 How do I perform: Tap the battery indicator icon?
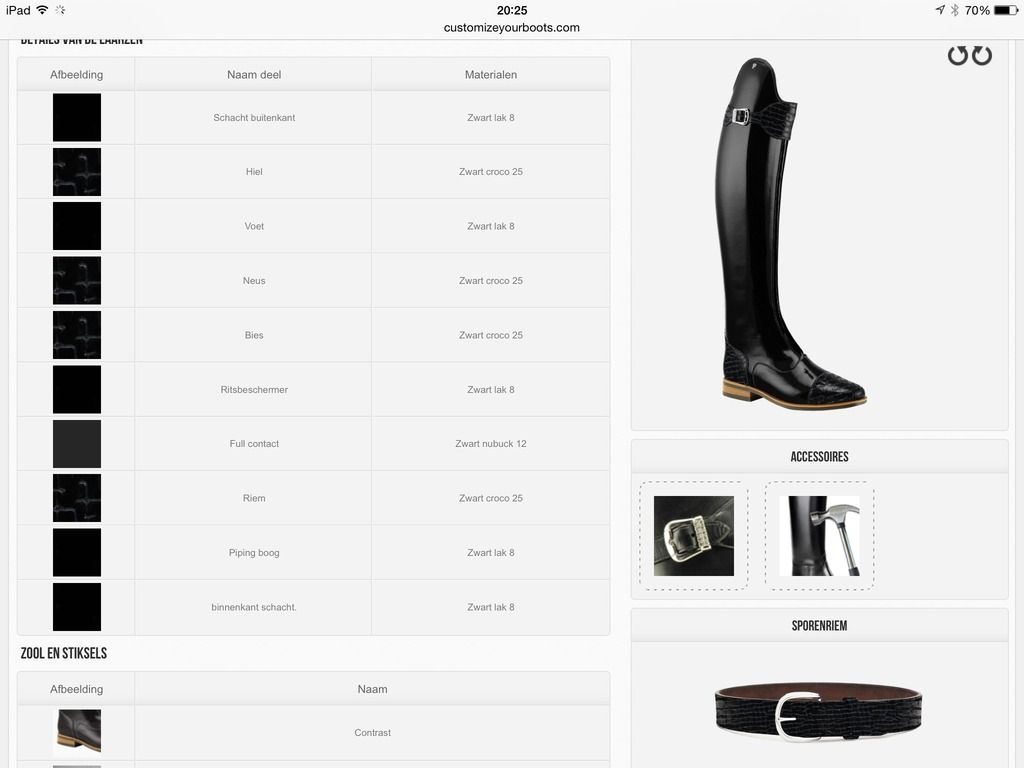[x=1006, y=10]
